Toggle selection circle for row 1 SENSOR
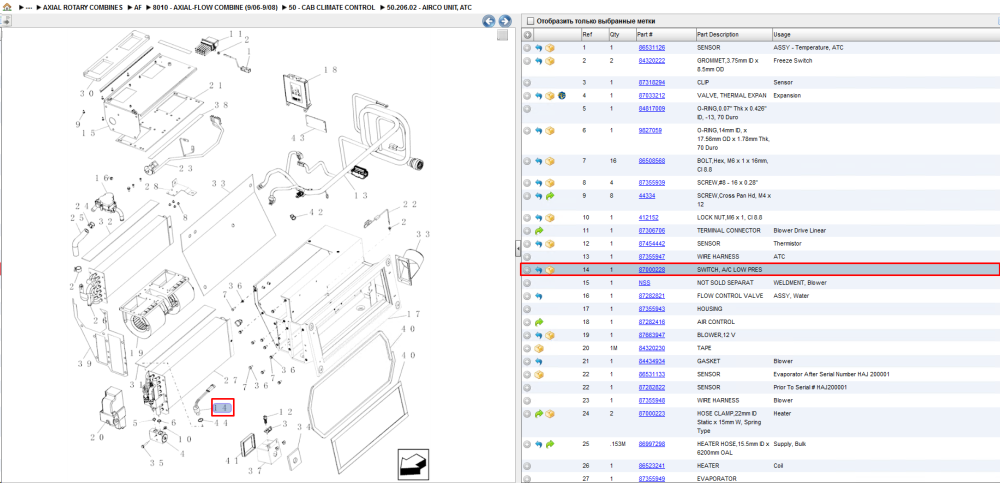 click(527, 48)
